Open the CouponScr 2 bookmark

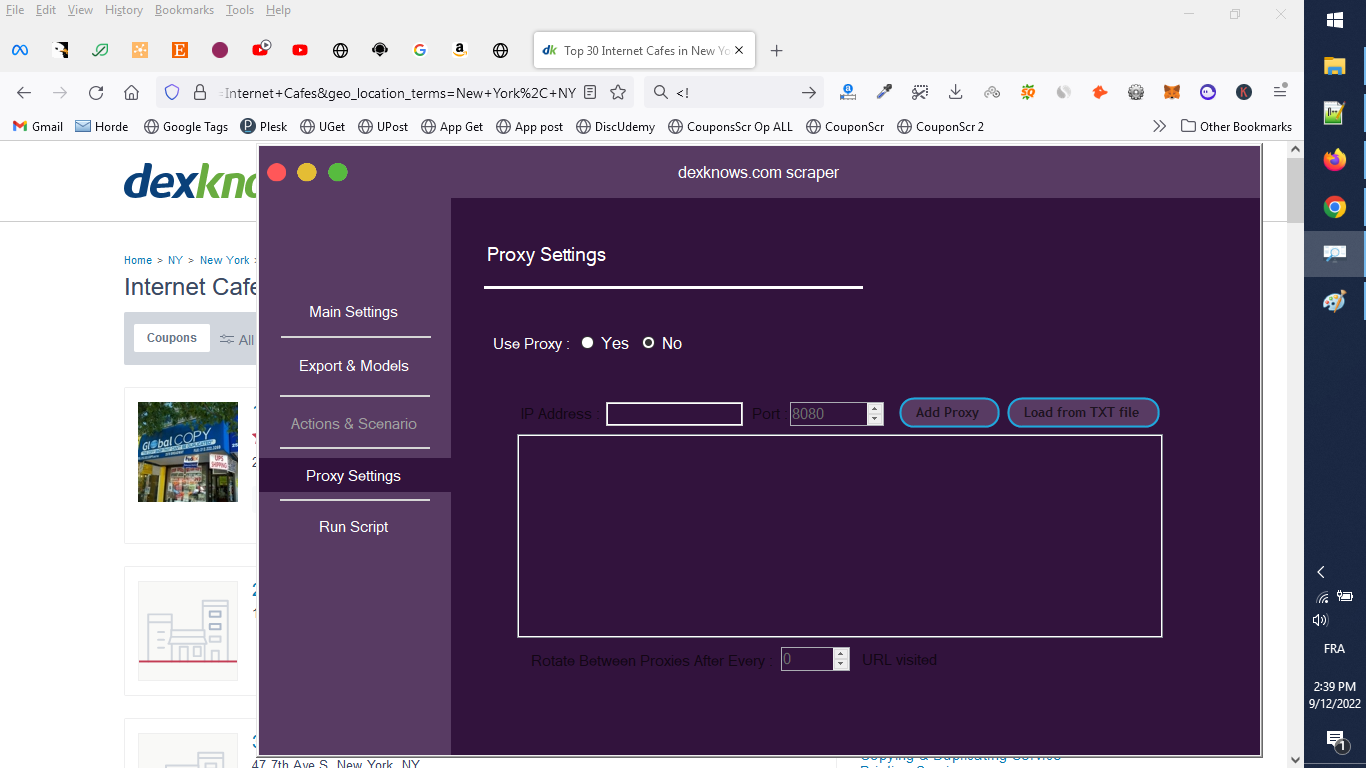(x=941, y=126)
